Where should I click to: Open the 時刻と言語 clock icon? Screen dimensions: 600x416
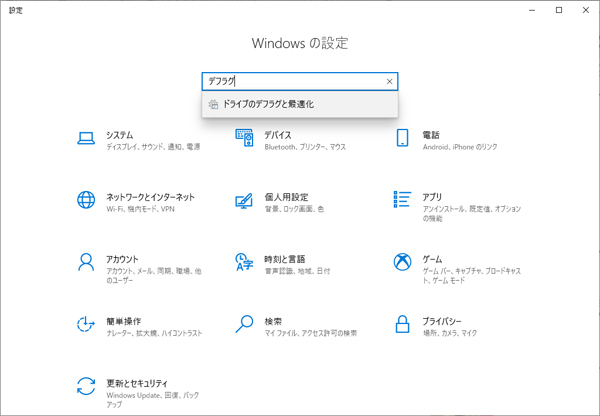point(244,262)
